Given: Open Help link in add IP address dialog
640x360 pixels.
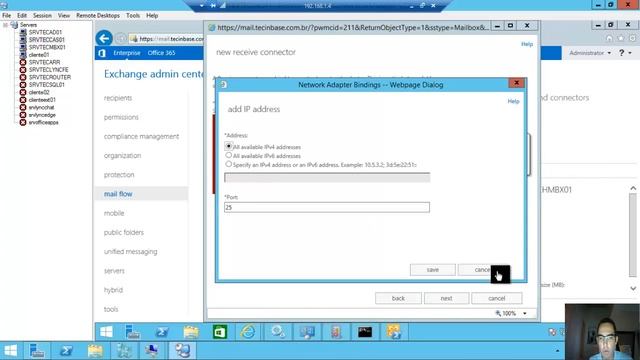Looking at the screenshot, I should click(513, 101).
